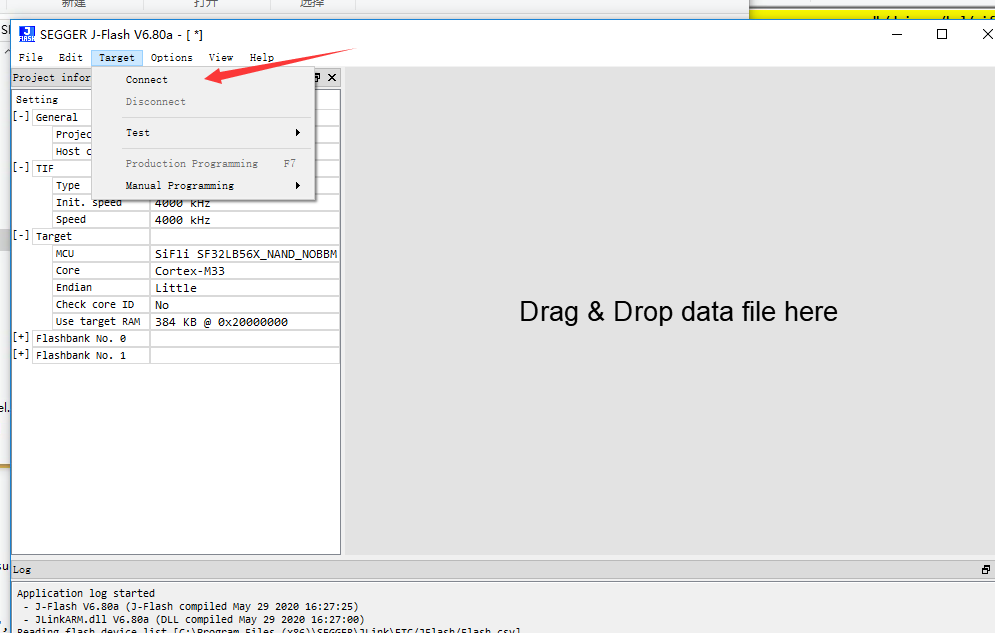Select the Speed value 4000 kHz

click(x=245, y=220)
